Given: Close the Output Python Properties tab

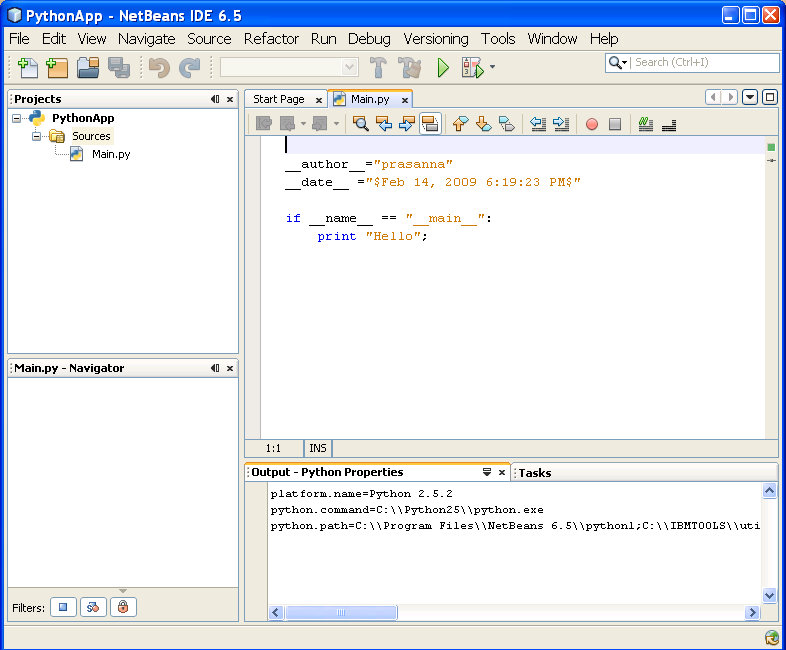Looking at the screenshot, I should click(502, 472).
